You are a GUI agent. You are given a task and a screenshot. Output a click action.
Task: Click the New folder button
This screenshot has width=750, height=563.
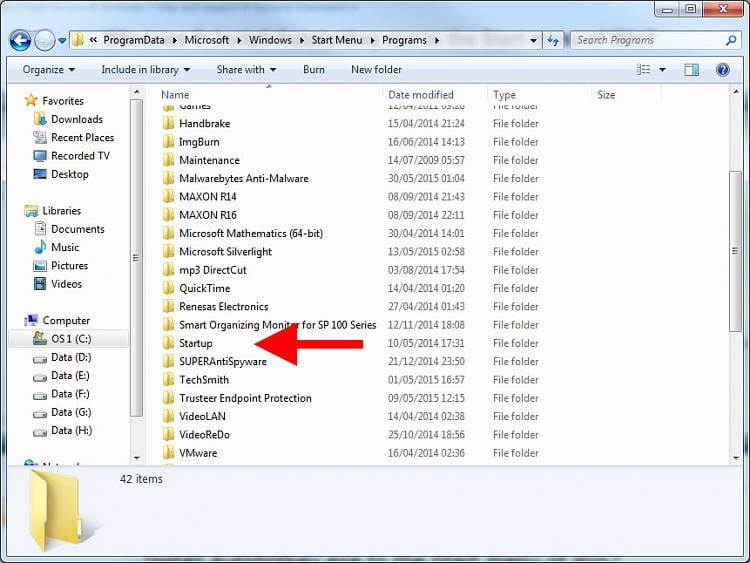376,70
